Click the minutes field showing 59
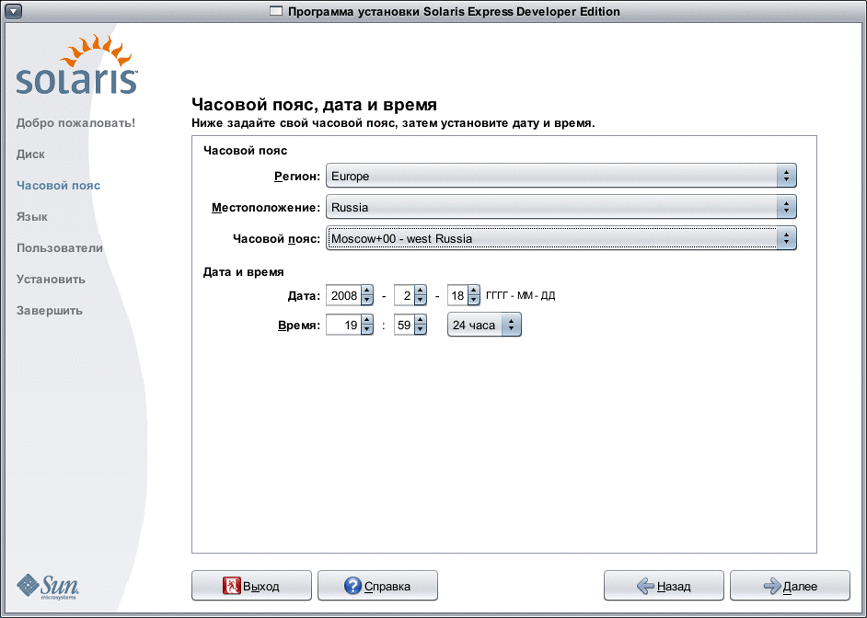Viewport: 867px width, 618px height. 404,325
